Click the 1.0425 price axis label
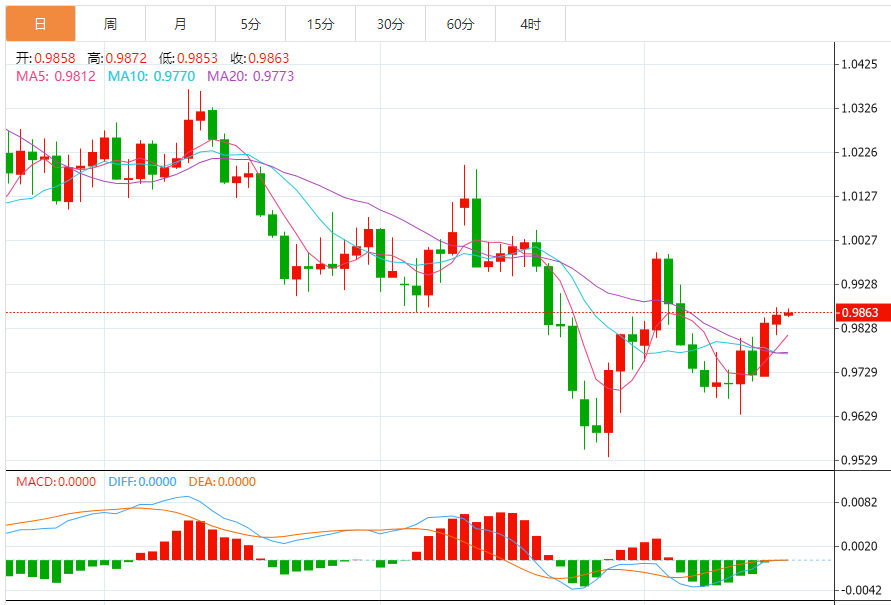Image resolution: width=891 pixels, height=605 pixels. (860, 64)
